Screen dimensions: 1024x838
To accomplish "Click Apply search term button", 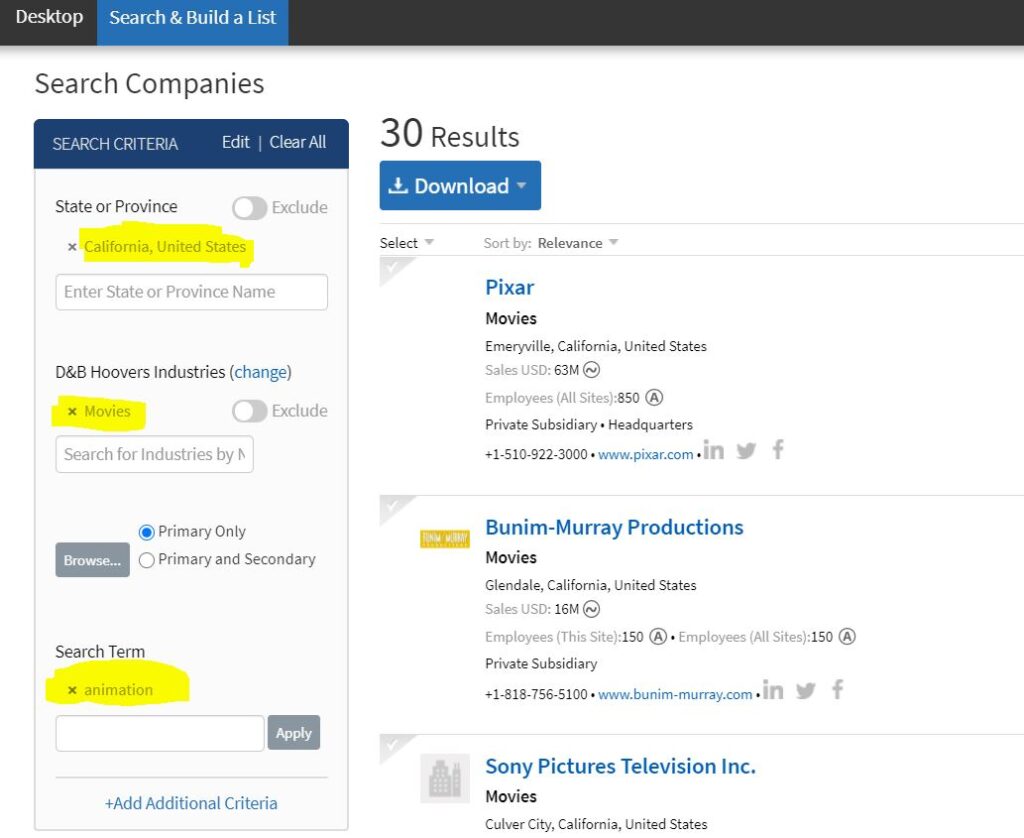I will tap(294, 733).
